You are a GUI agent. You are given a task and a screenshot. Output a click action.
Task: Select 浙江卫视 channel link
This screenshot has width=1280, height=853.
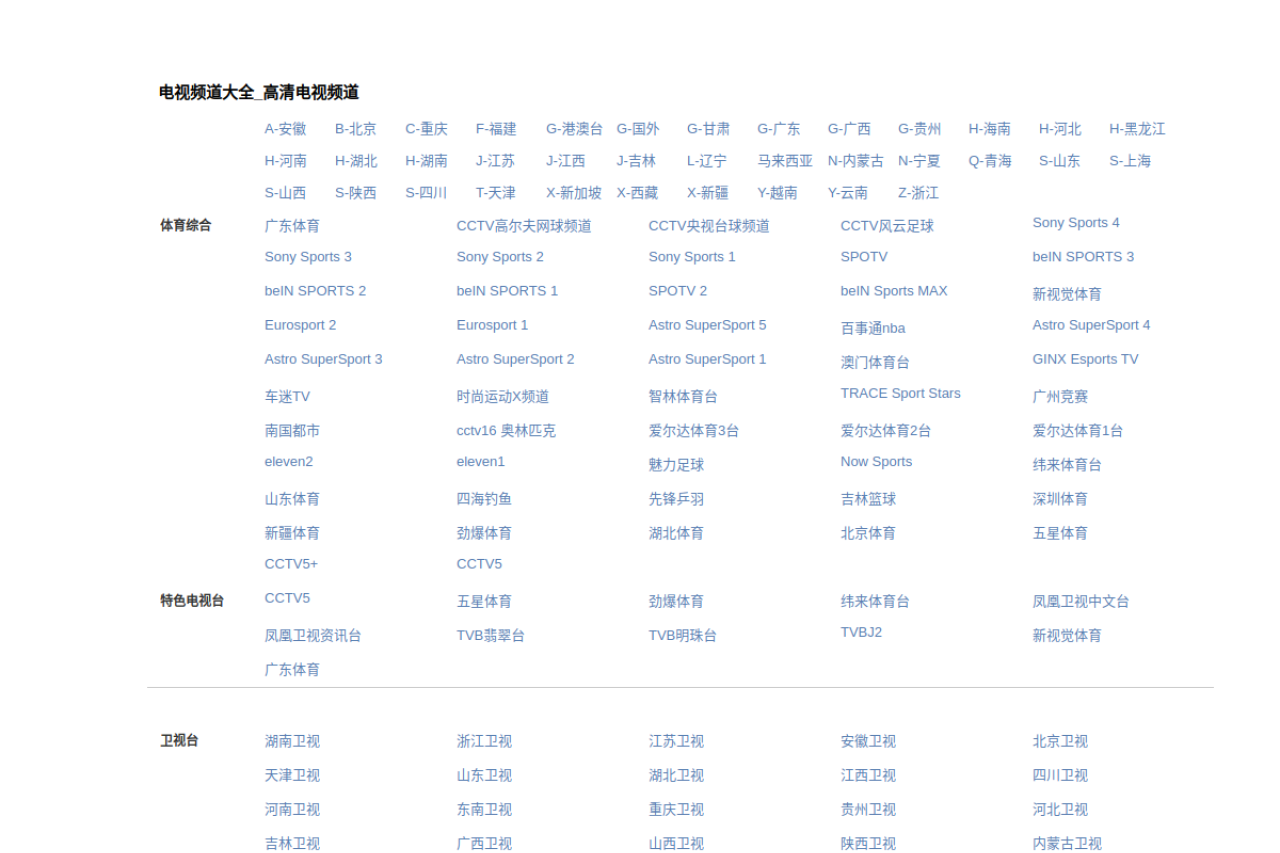point(484,741)
